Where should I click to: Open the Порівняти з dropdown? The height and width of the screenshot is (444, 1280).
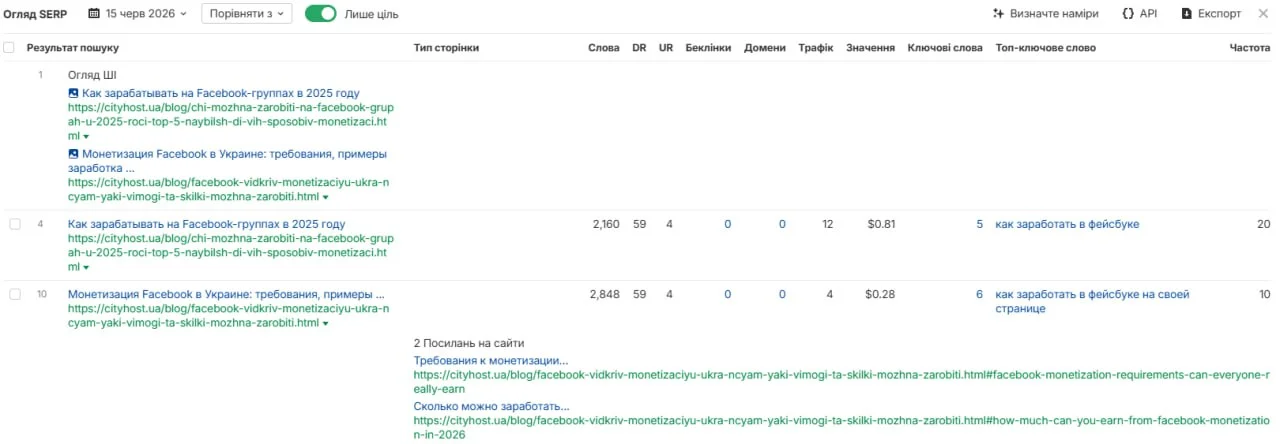tap(246, 14)
